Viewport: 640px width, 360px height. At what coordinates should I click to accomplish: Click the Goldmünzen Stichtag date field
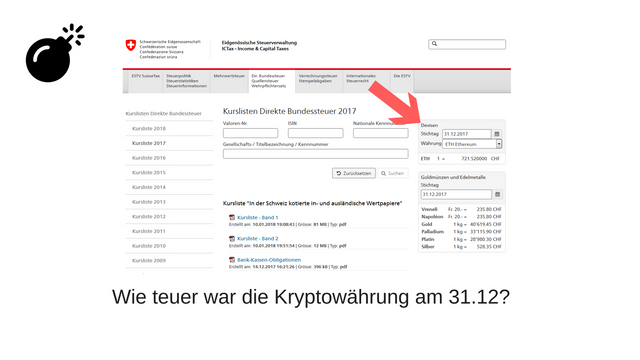coord(456,194)
